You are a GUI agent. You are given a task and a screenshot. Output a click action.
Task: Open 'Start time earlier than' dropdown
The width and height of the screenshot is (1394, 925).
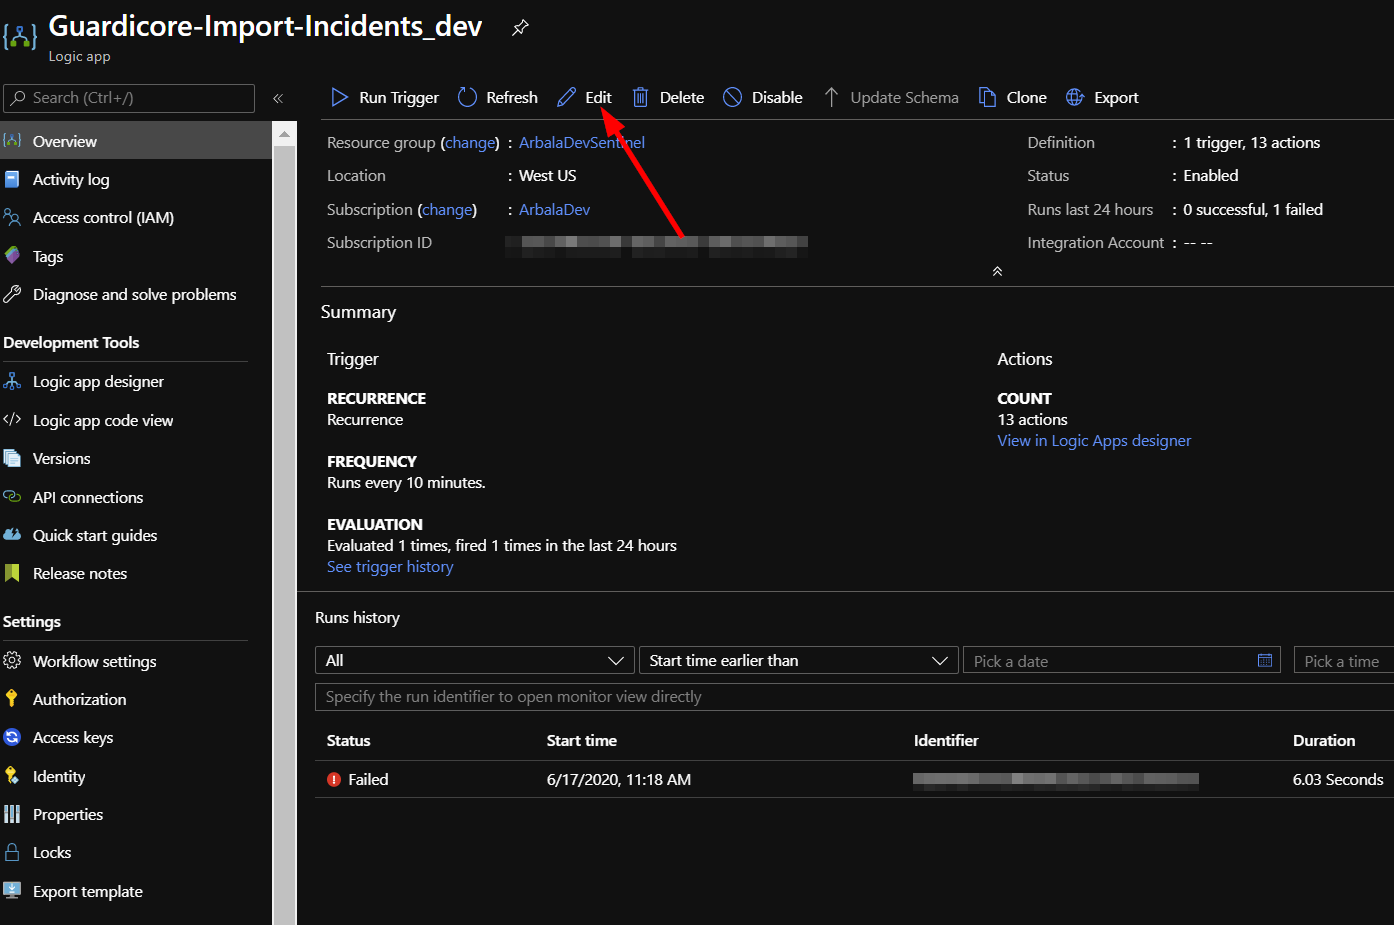798,660
